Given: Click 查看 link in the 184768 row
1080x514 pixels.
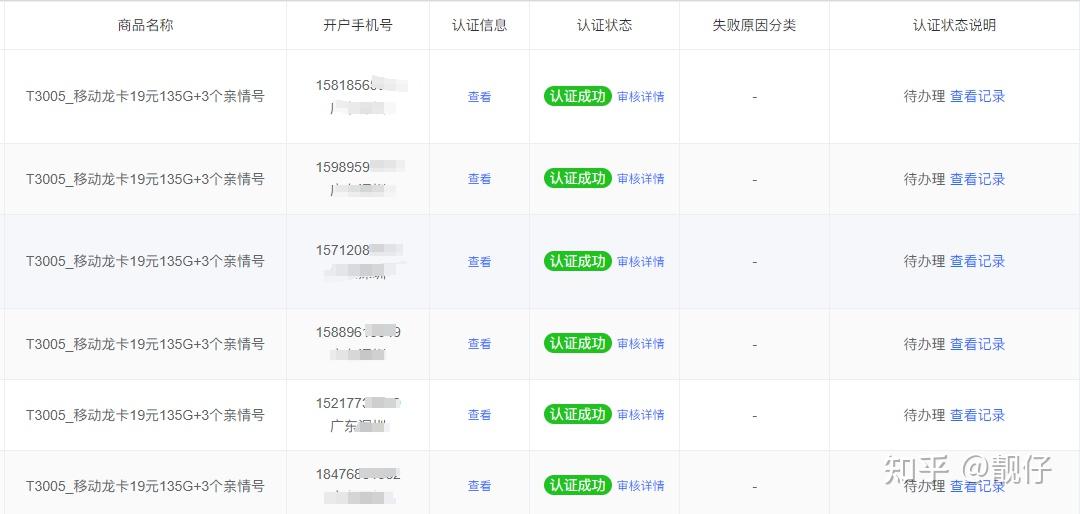Looking at the screenshot, I should pyautogui.click(x=479, y=486).
